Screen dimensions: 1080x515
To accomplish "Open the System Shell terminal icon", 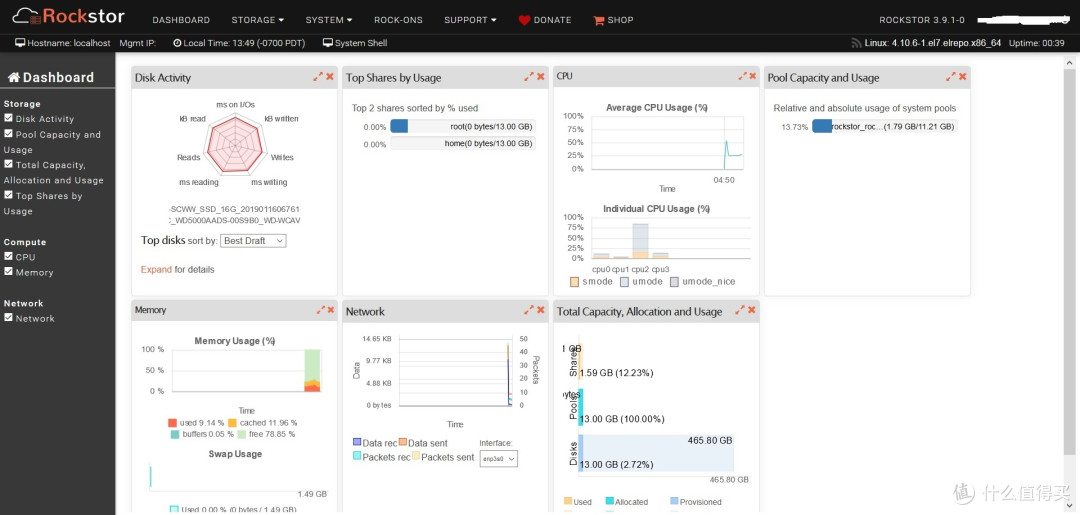I will (x=327, y=43).
